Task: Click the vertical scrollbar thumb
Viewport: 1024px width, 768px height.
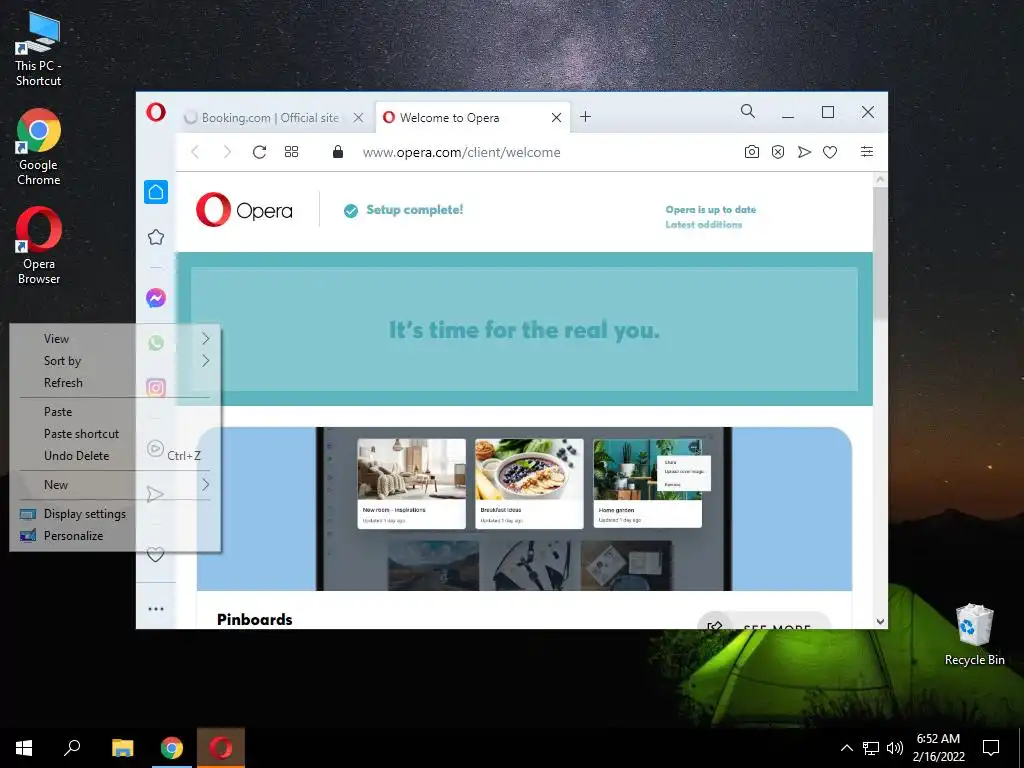Action: point(880,253)
